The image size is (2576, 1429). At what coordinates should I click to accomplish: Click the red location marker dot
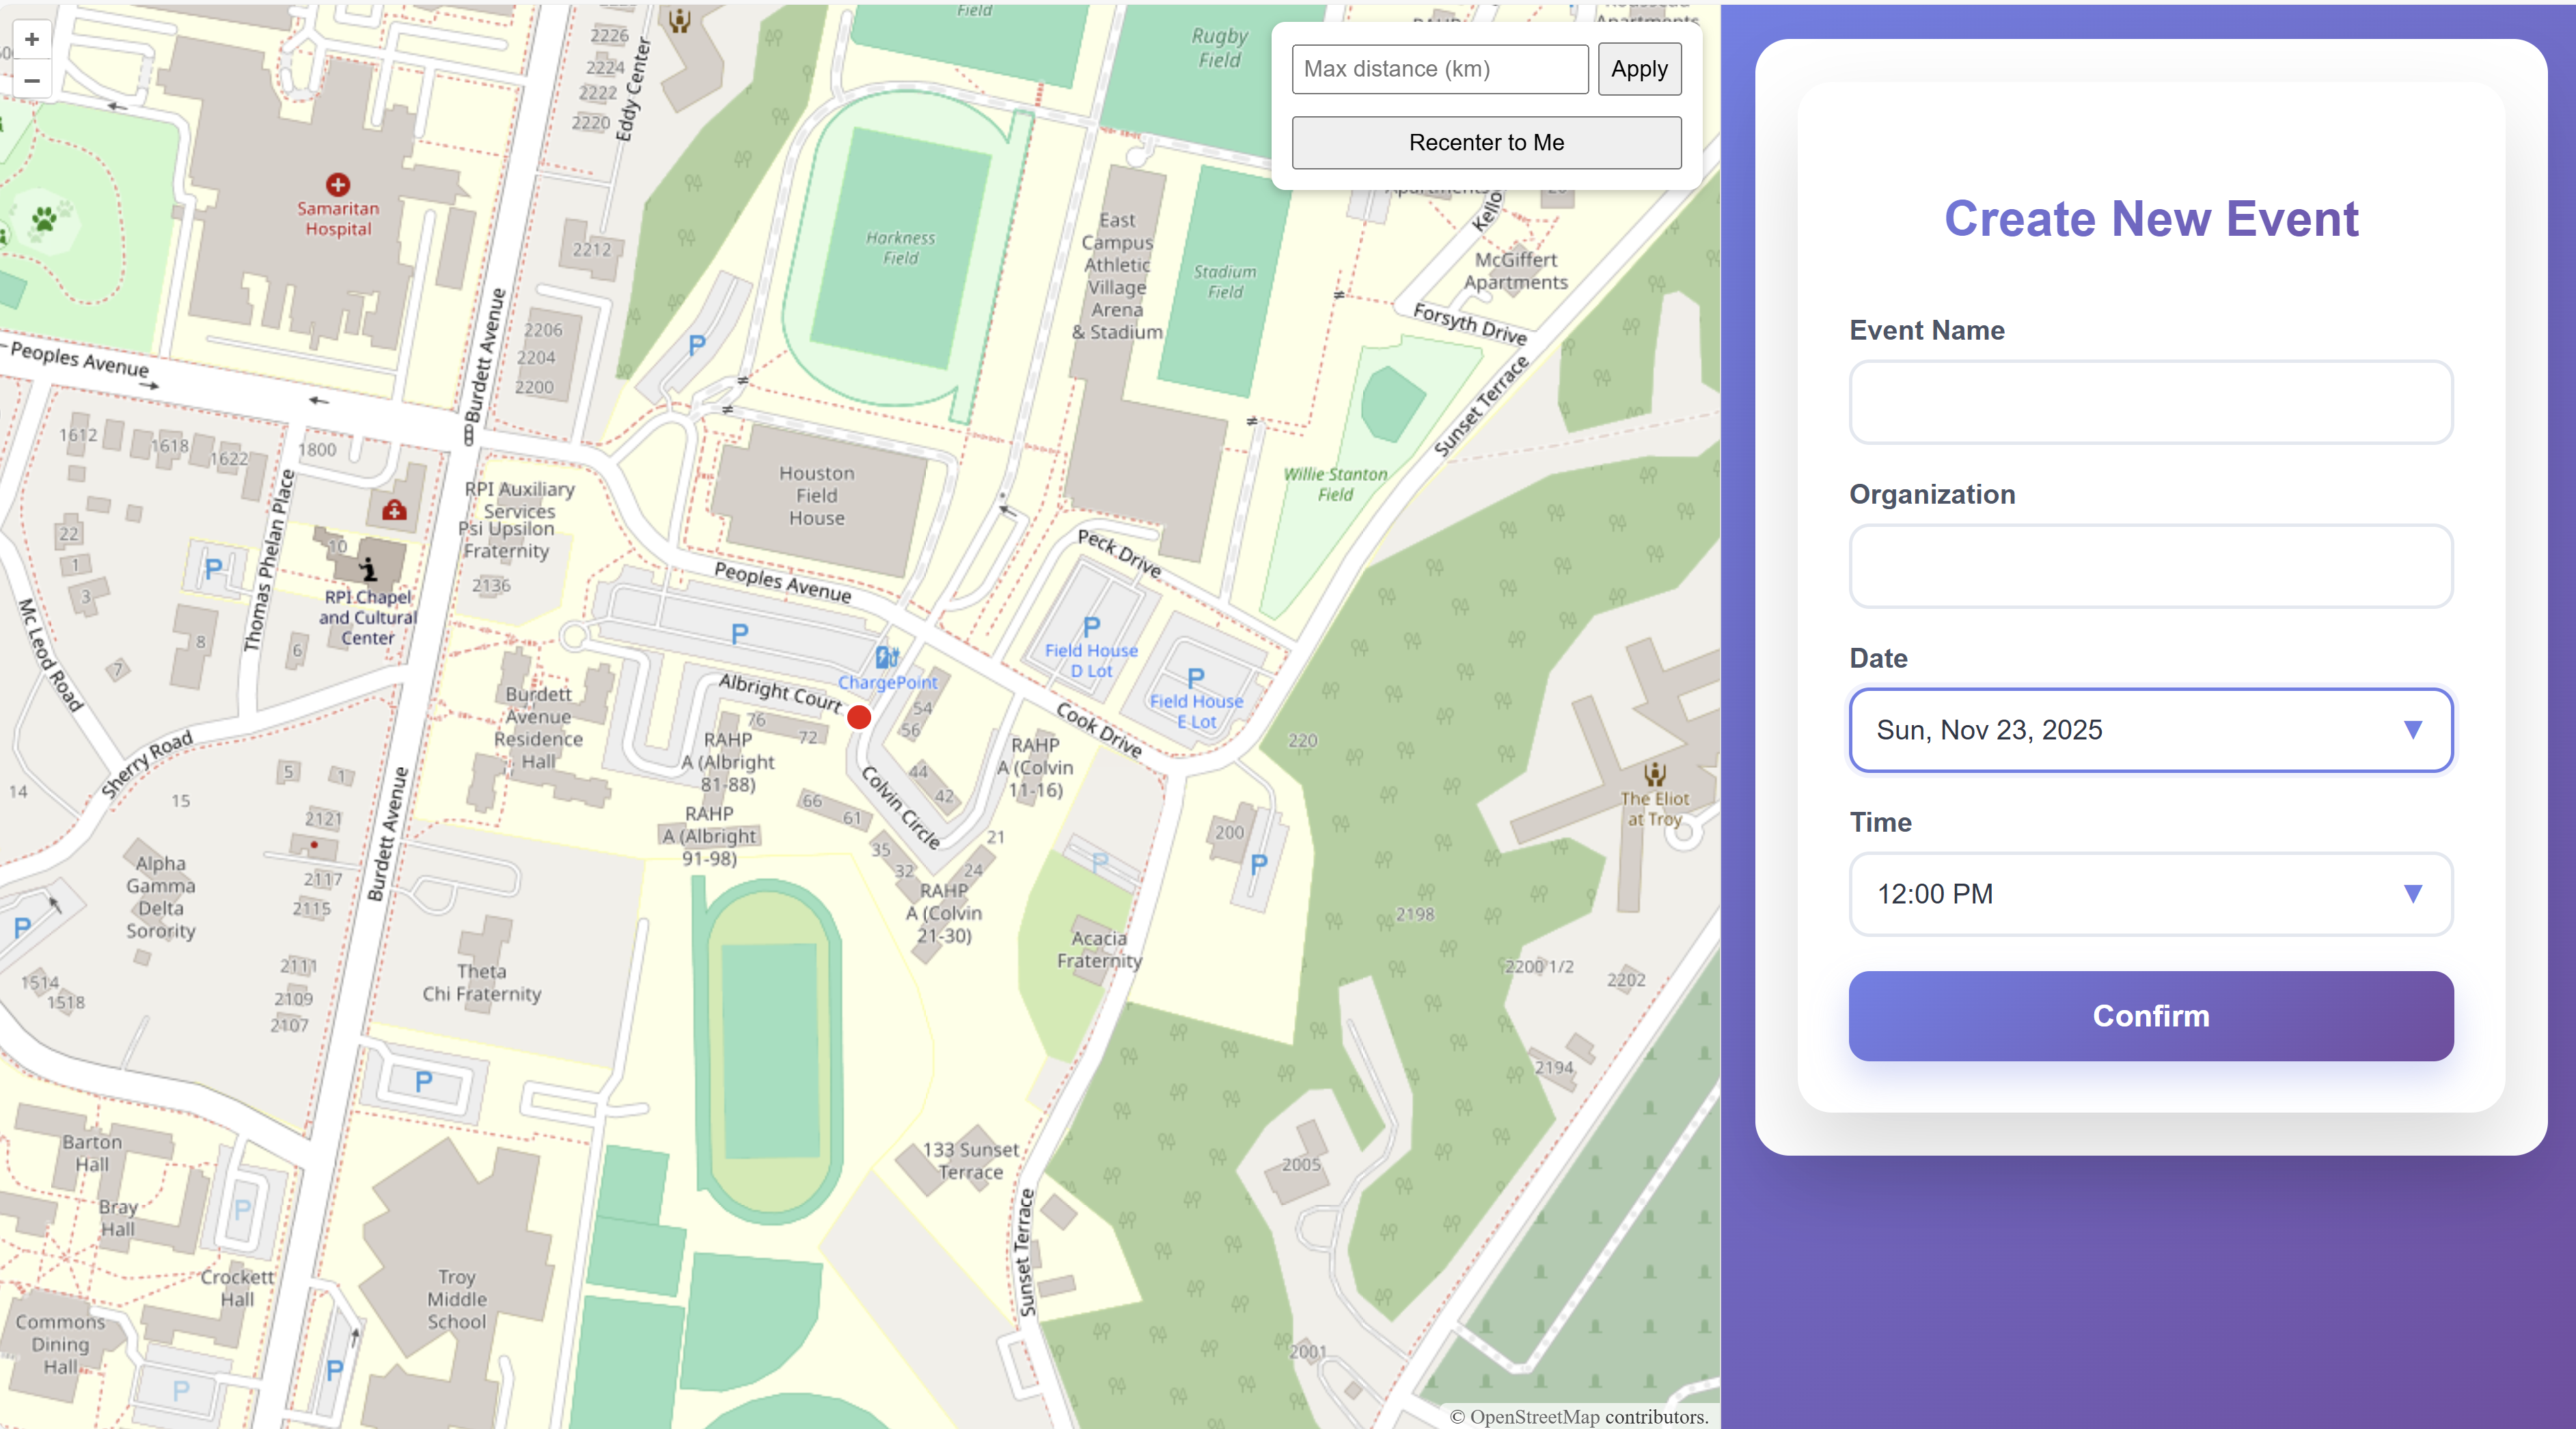(x=859, y=717)
